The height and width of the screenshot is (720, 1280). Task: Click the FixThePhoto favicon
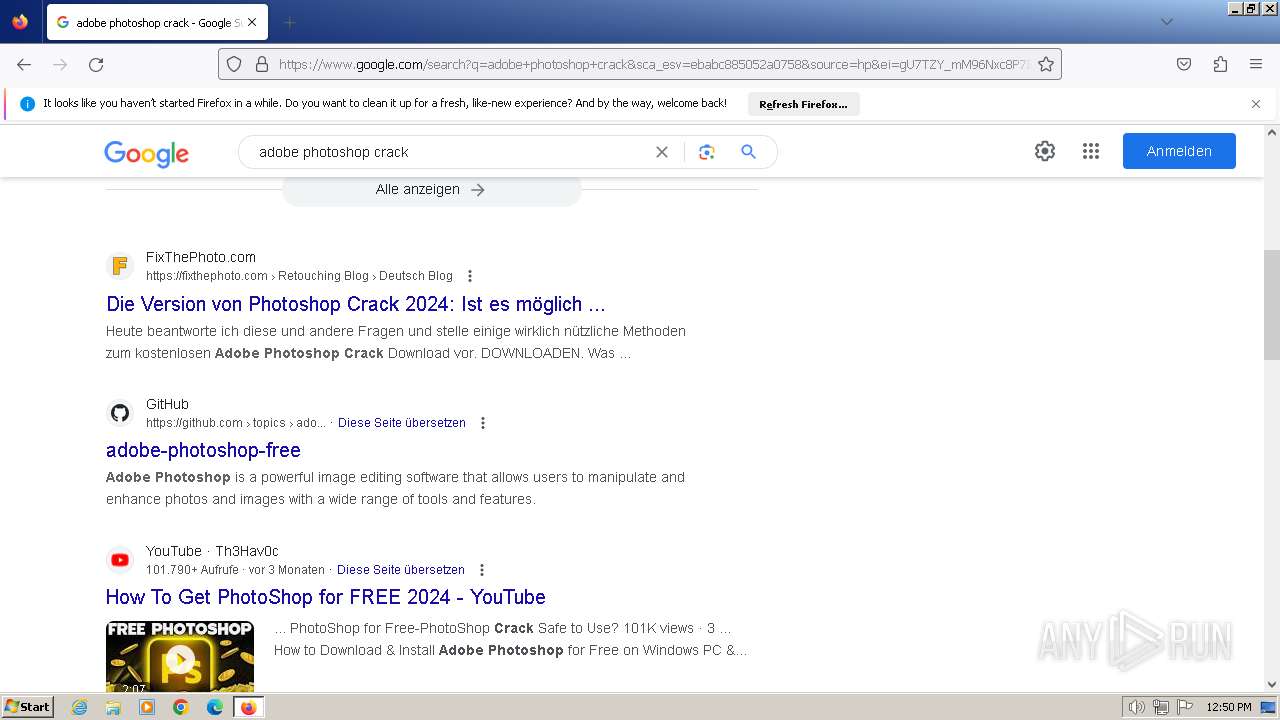(x=120, y=266)
